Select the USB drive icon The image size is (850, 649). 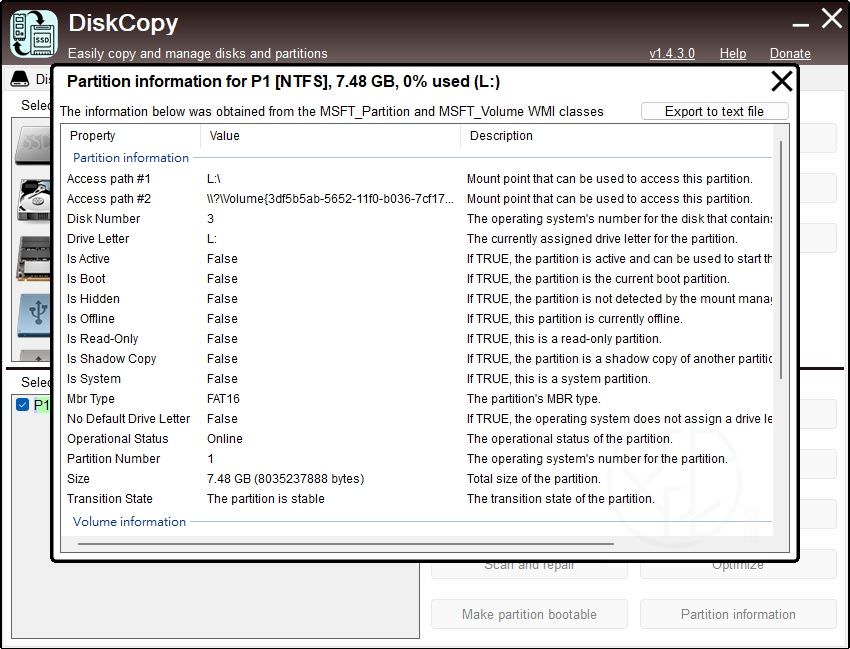[33, 314]
